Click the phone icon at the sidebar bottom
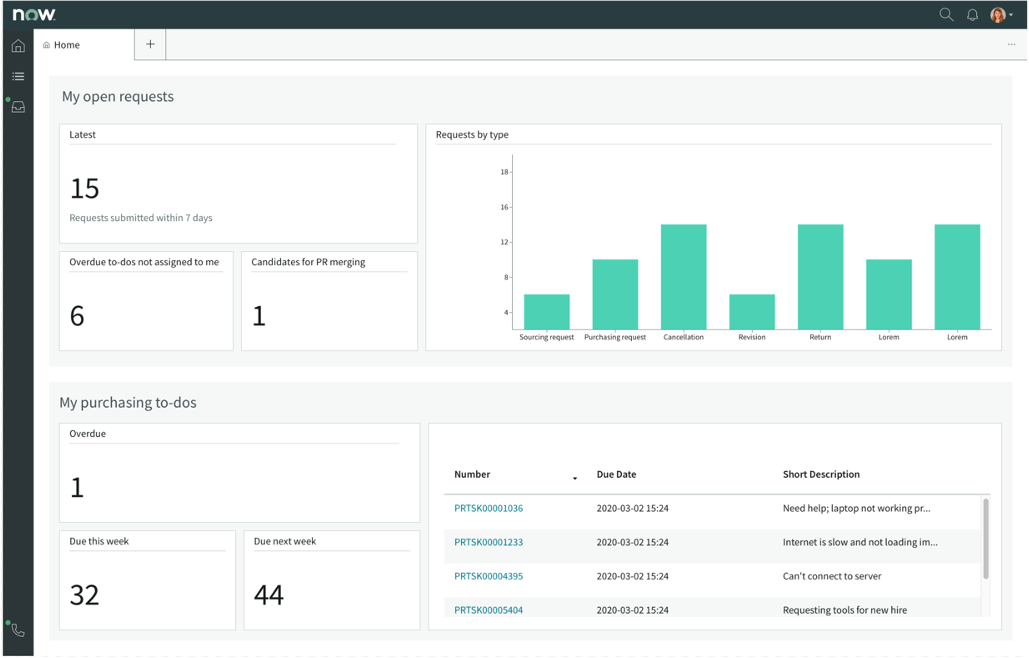This screenshot has width=1029, height=658. (x=17, y=629)
